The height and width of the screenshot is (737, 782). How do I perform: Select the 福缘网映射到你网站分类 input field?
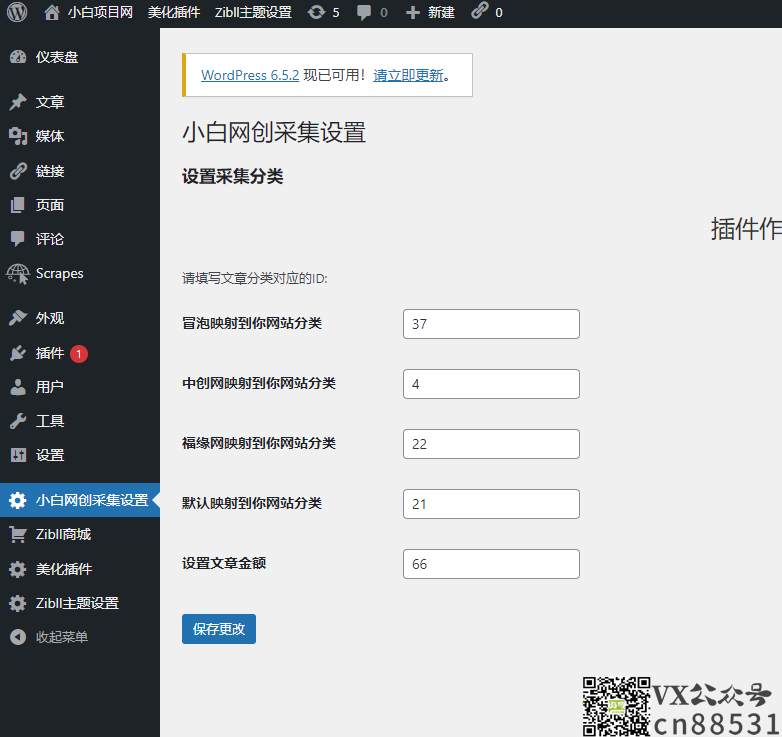(x=491, y=444)
